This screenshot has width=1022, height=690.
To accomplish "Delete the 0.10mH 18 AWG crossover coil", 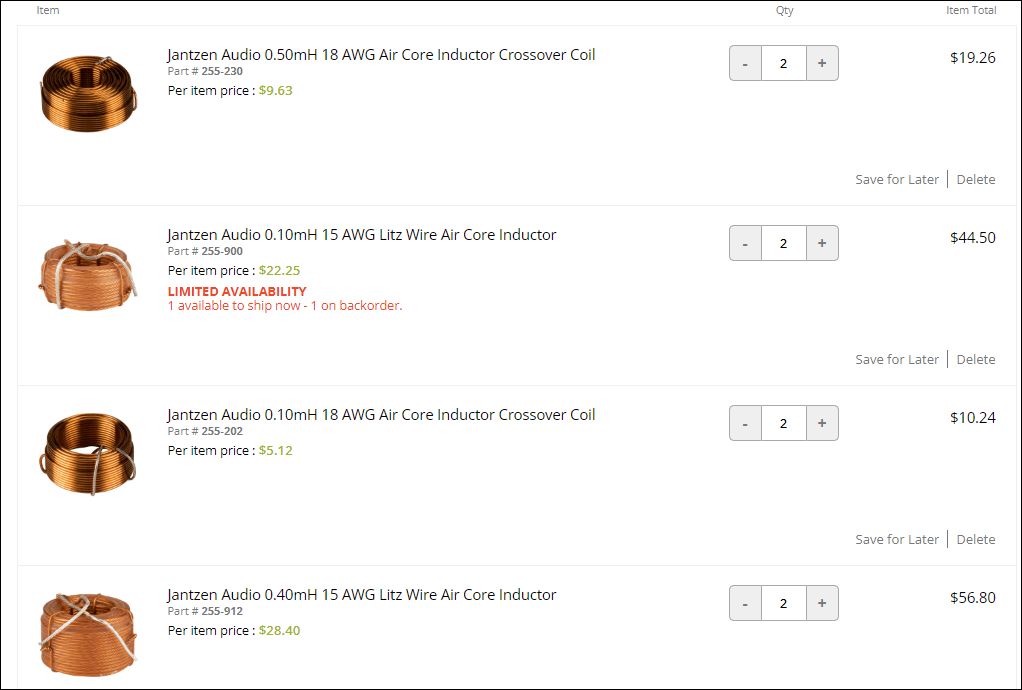I will click(x=976, y=539).
